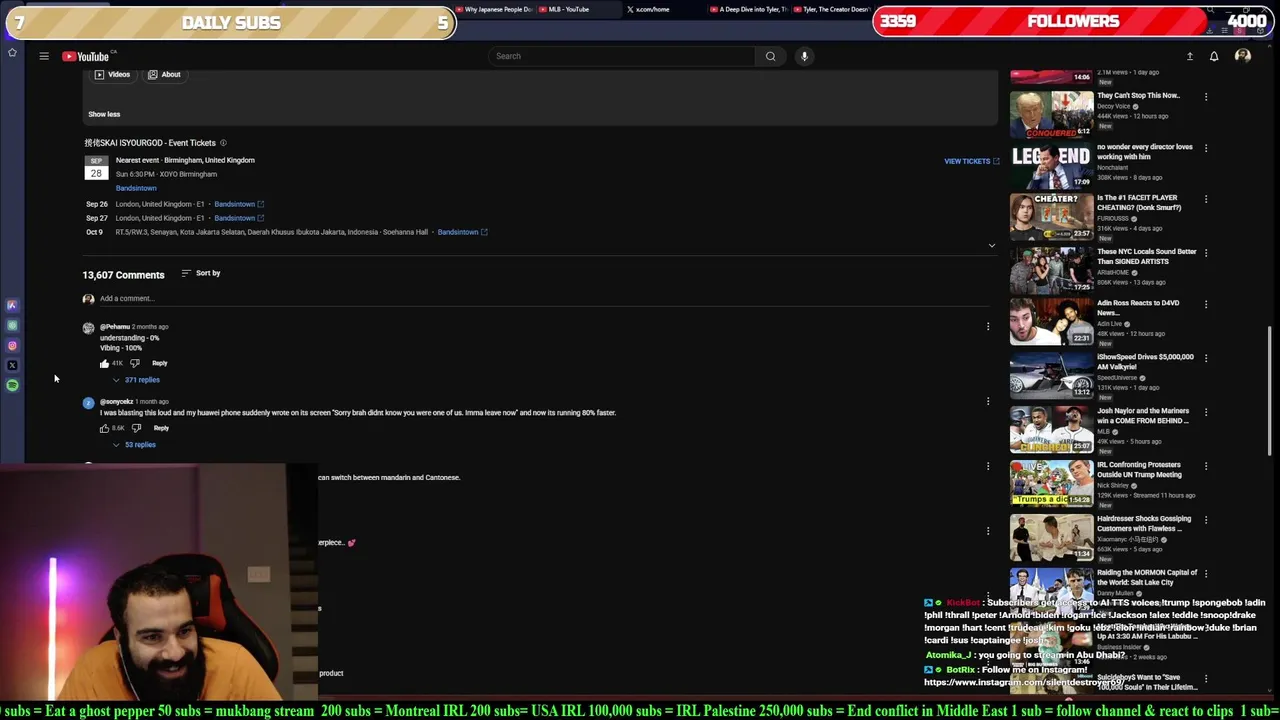Image resolution: width=1280 pixels, height=720 pixels.
Task: Open menu for 'no wonder every director loves' video
Action: pyautogui.click(x=1206, y=148)
